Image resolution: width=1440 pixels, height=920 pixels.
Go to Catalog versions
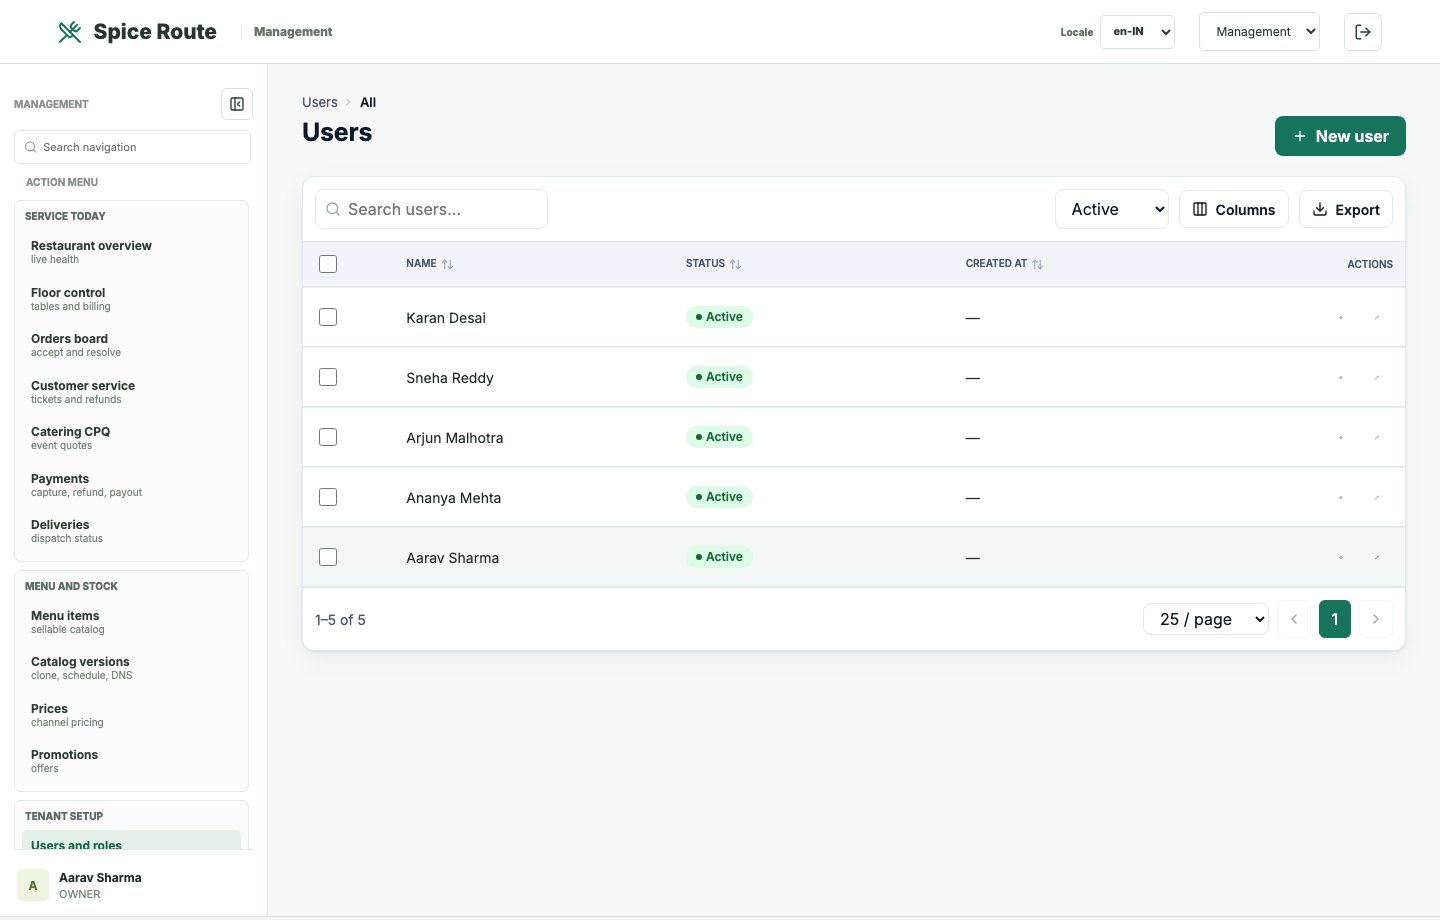click(132, 667)
